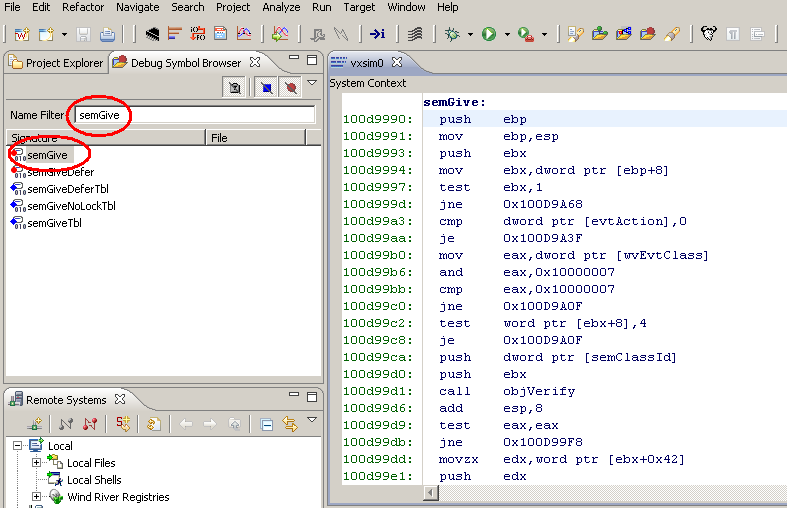Open the File menu
The image size is (787, 508).
point(12,7)
